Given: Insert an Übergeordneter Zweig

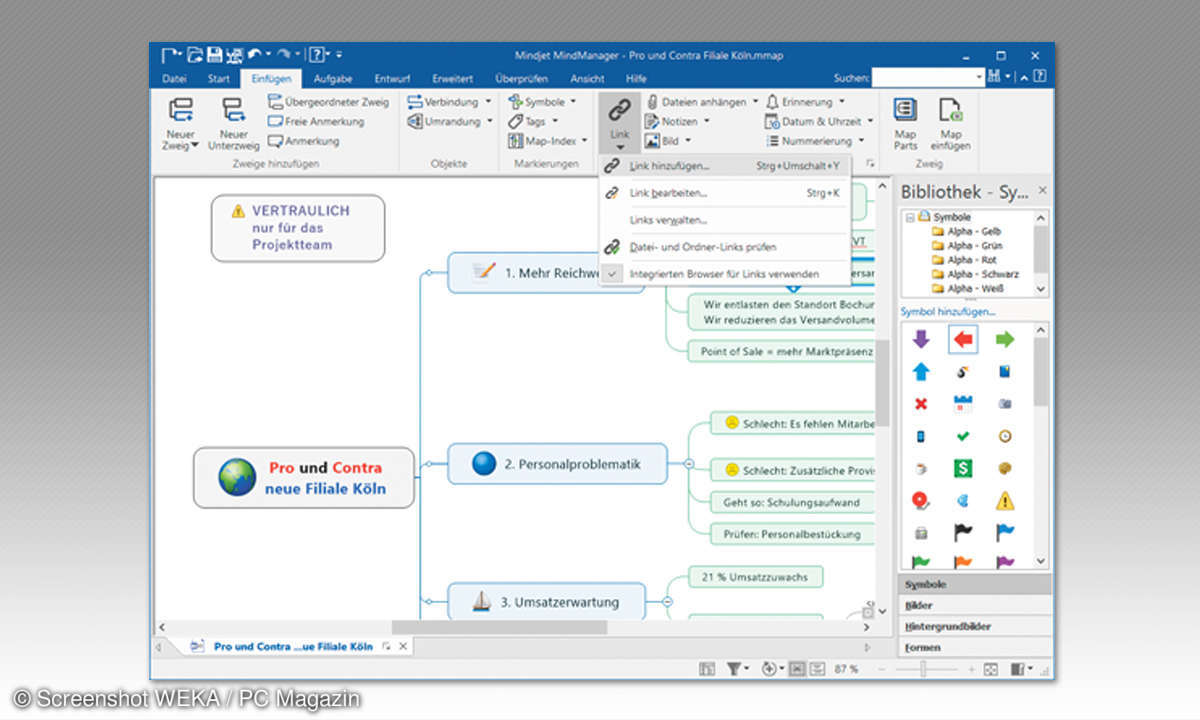Looking at the screenshot, I should (x=328, y=102).
